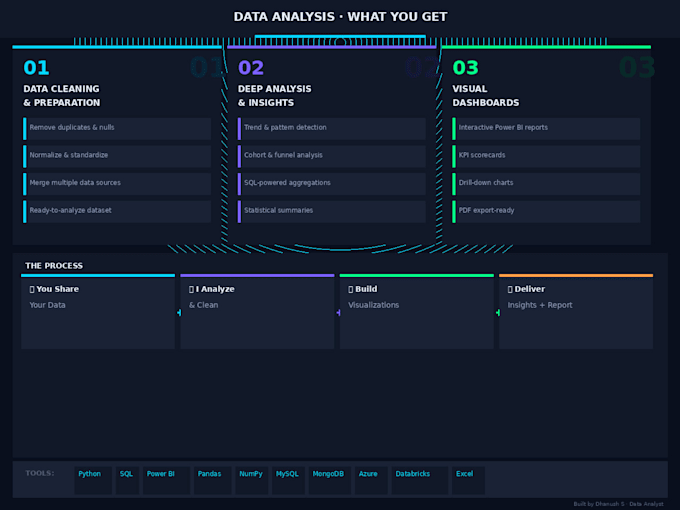This screenshot has width=680, height=510.
Task: Select the SQL tool tag
Action: click(127, 480)
